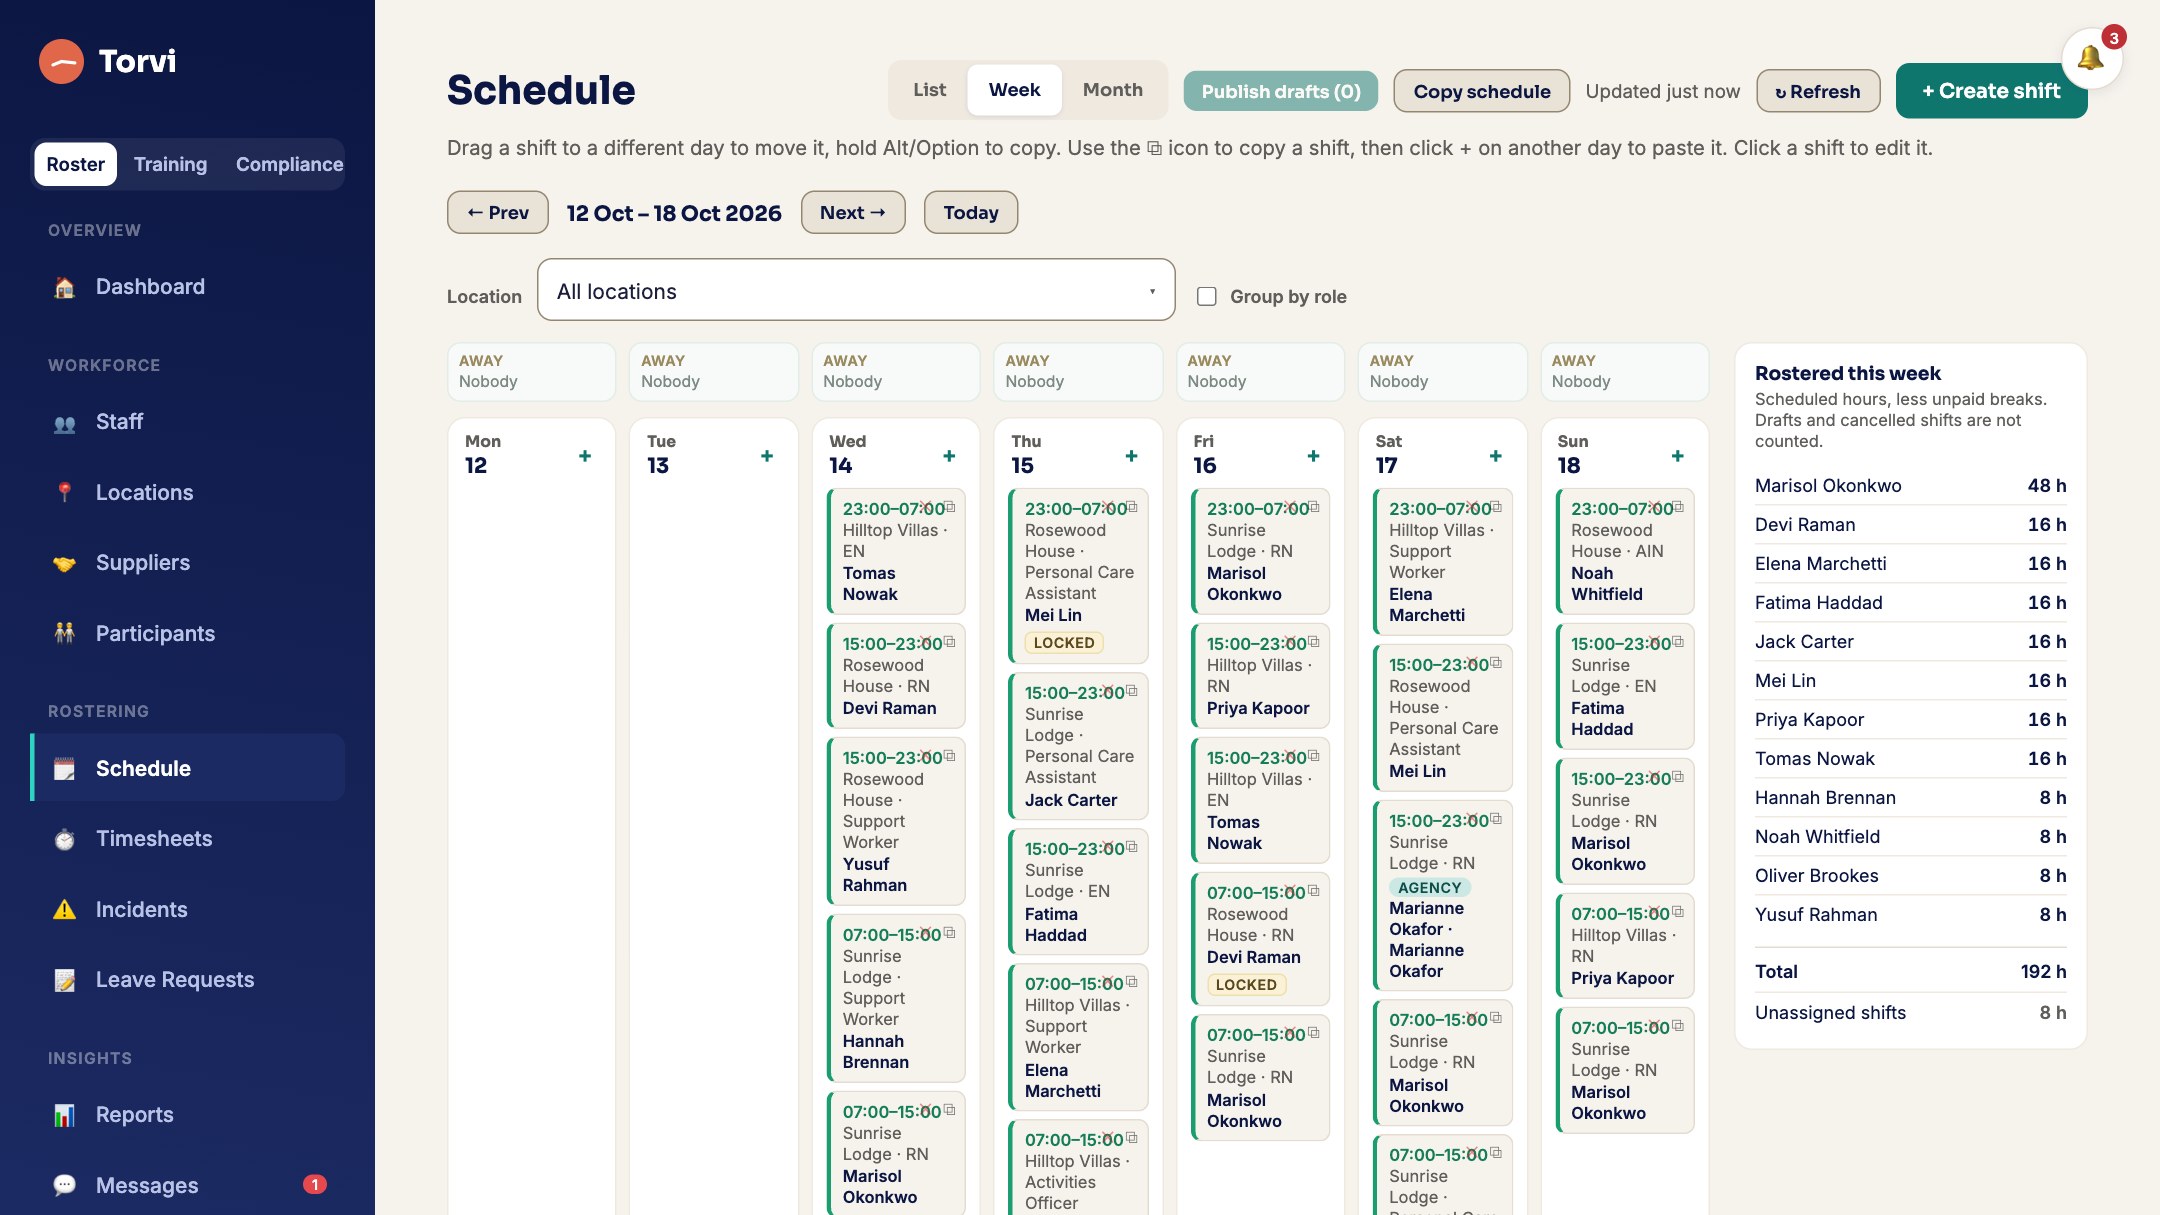Viewport: 2160px width, 1215px height.
Task: Open the Compliance tab
Action: pos(289,164)
